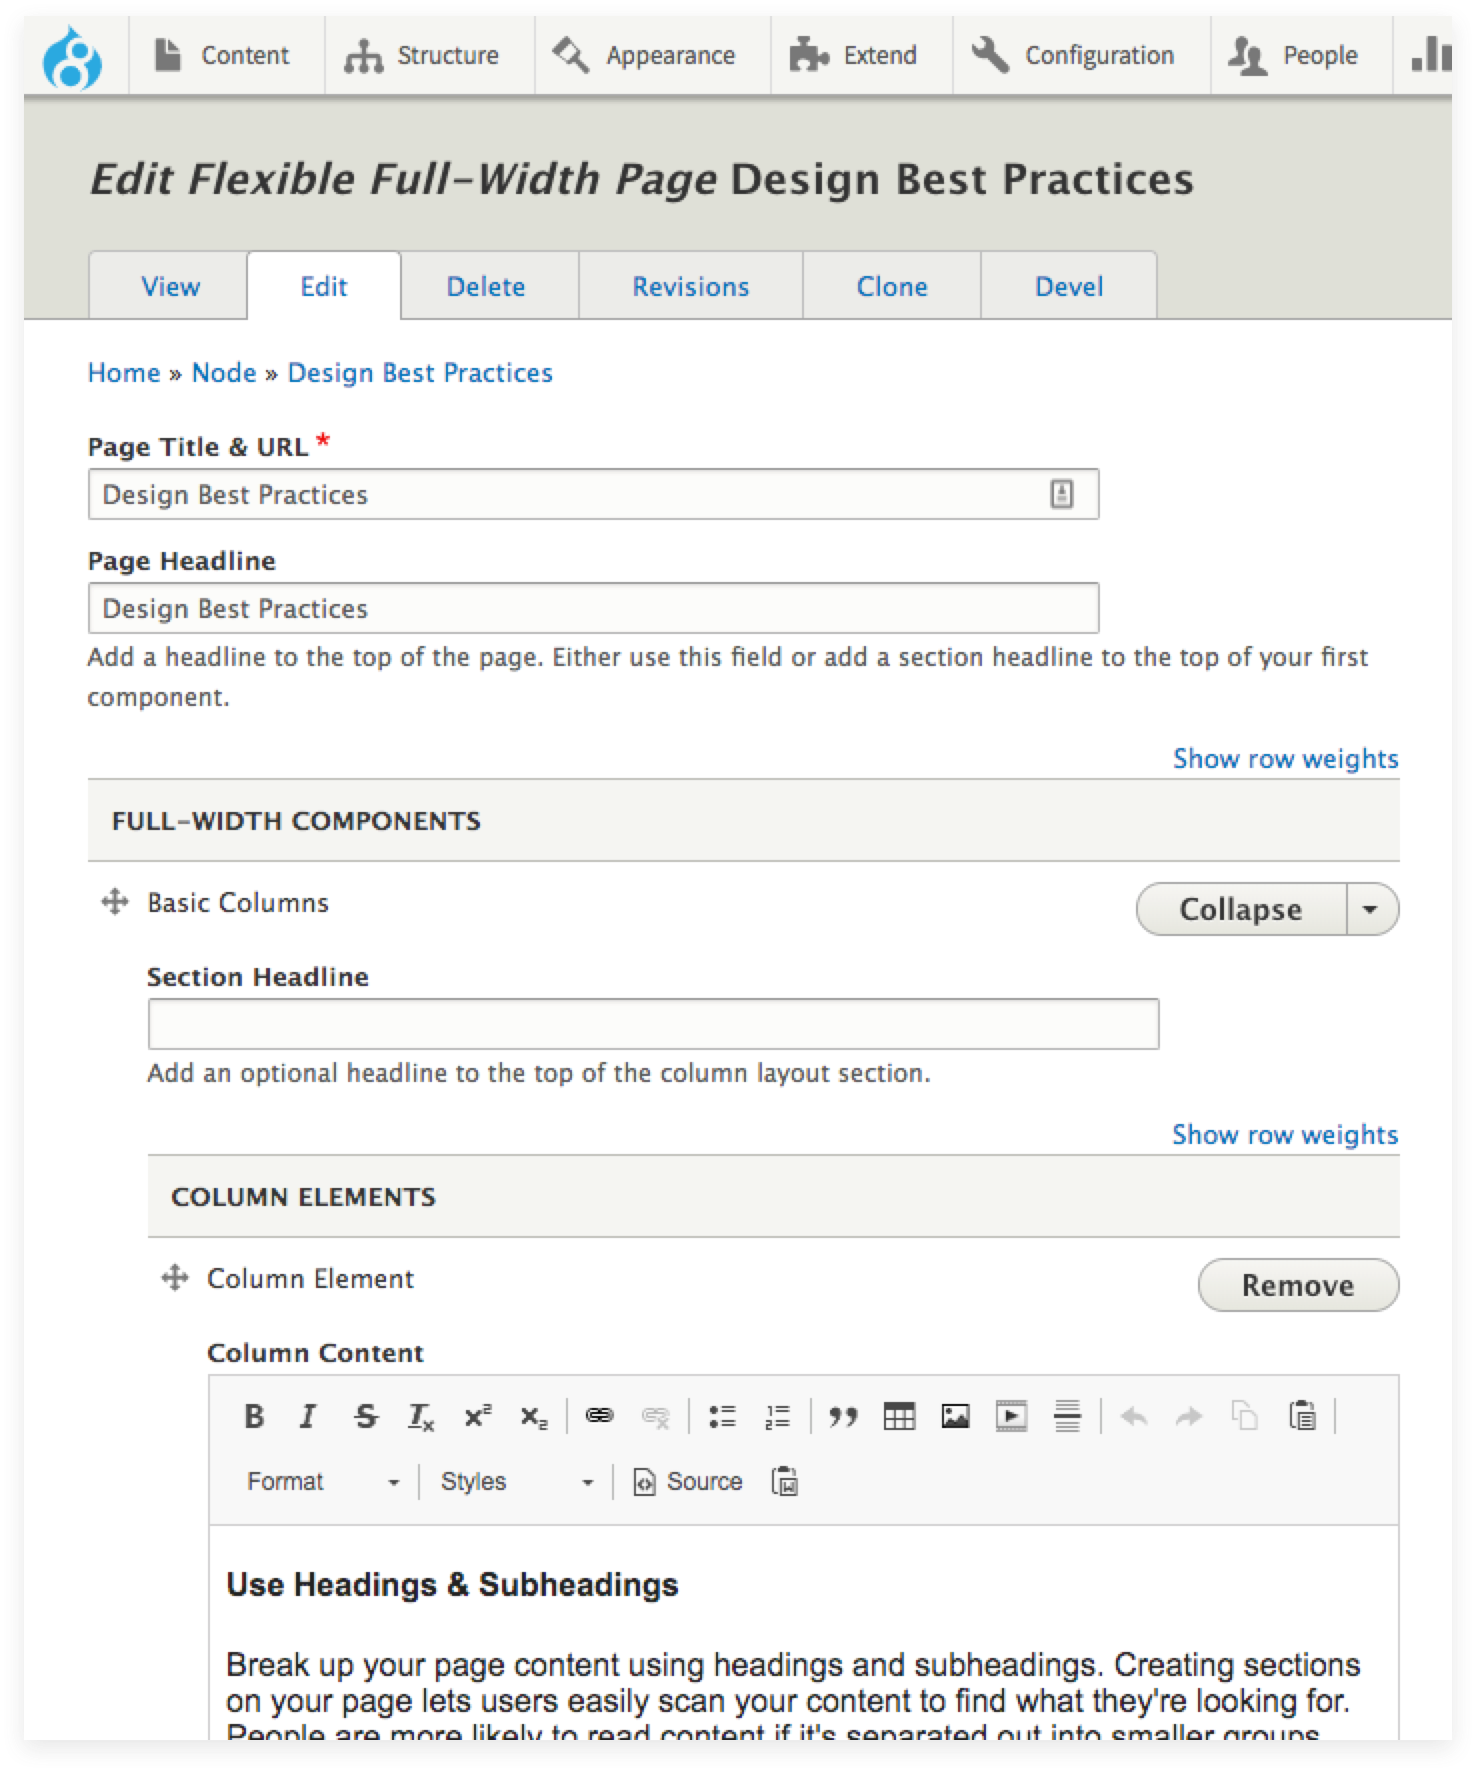Open the Structure admin menu
Viewport: 1476px width, 1772px height.
click(422, 56)
